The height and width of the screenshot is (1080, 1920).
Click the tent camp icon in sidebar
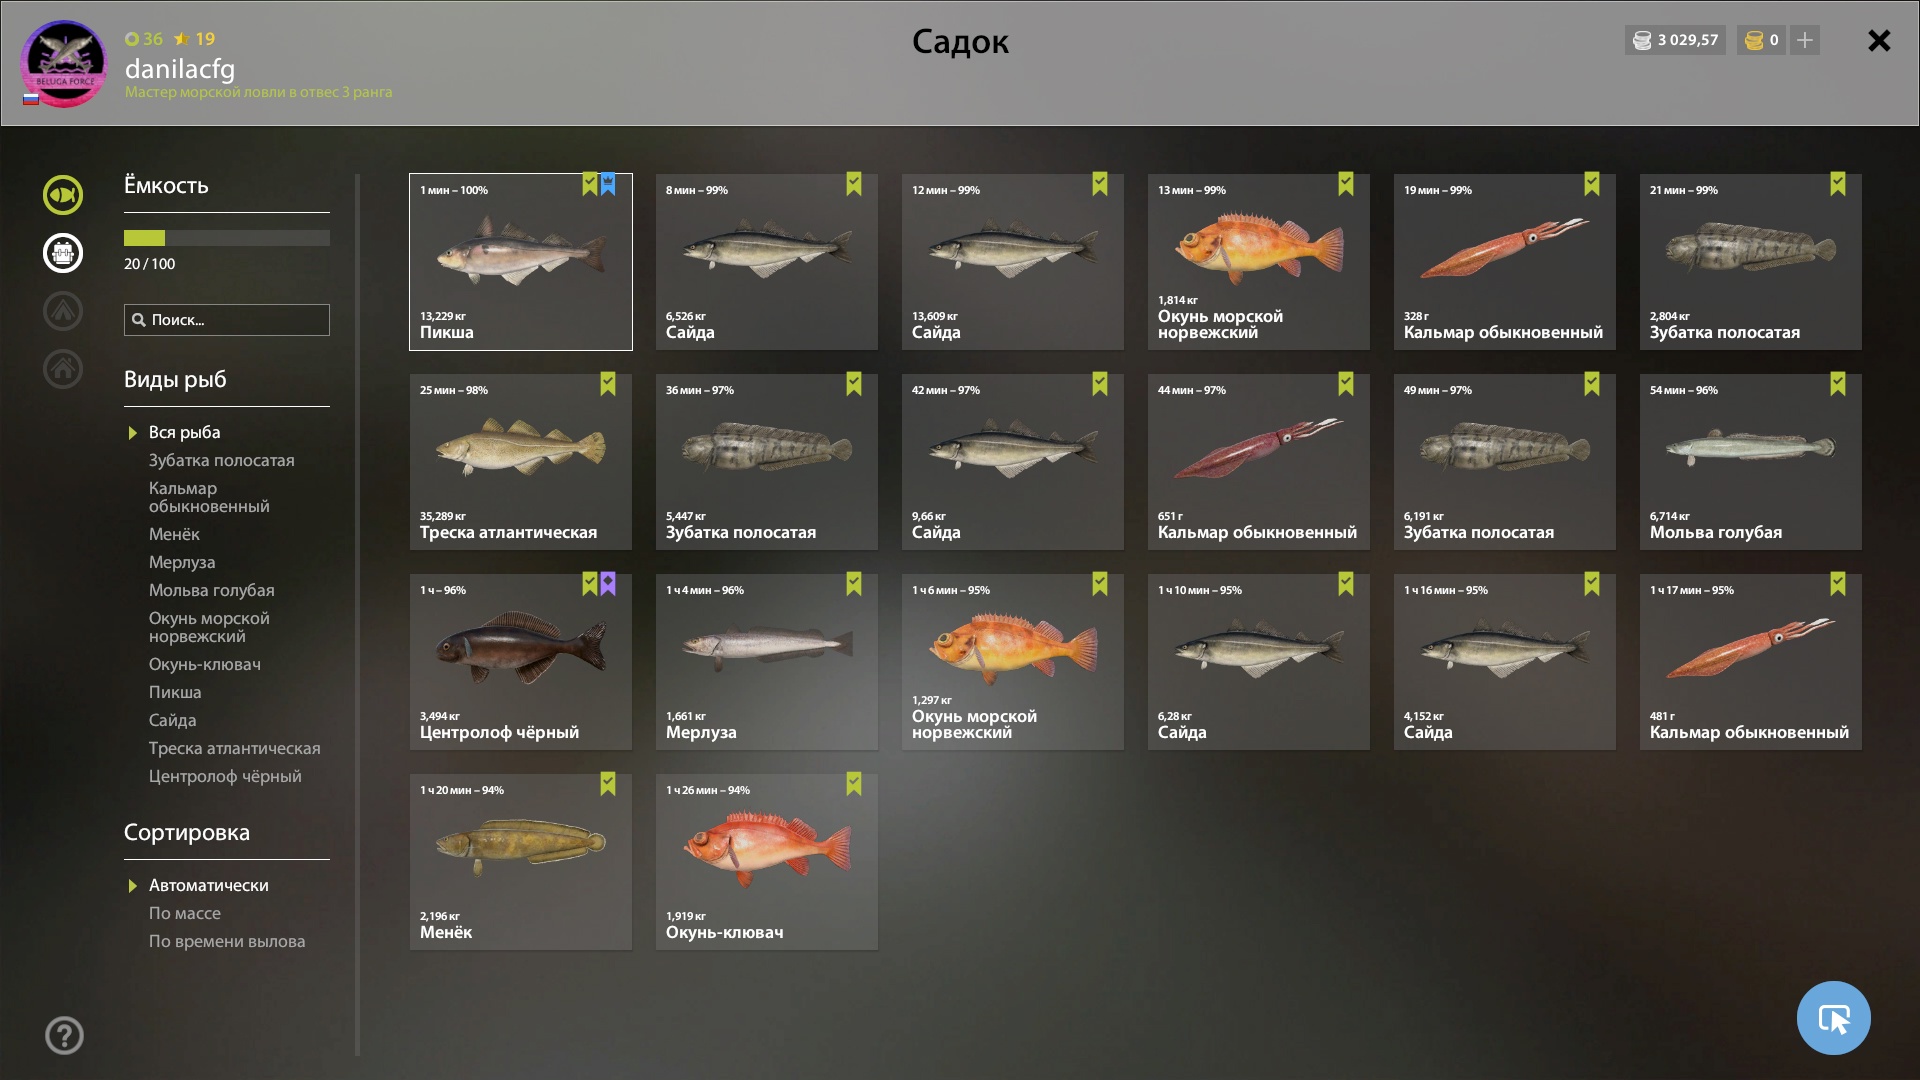tap(62, 311)
